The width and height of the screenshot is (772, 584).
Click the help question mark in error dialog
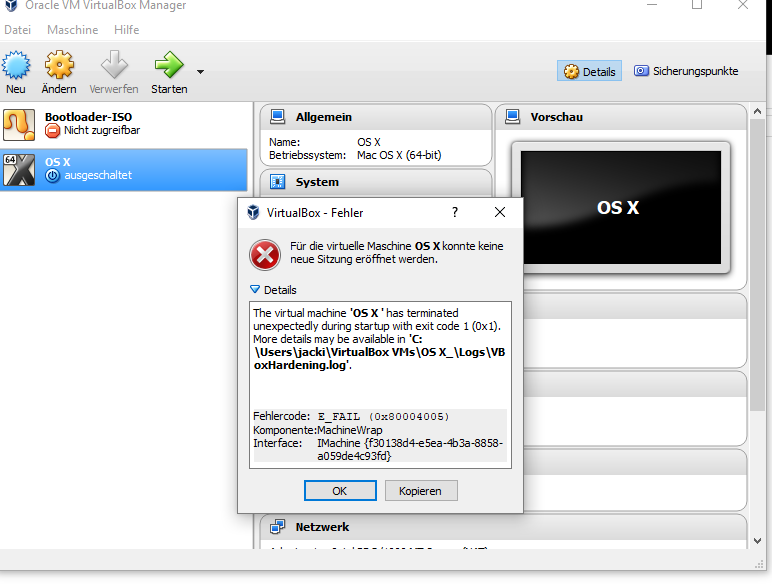click(x=455, y=212)
